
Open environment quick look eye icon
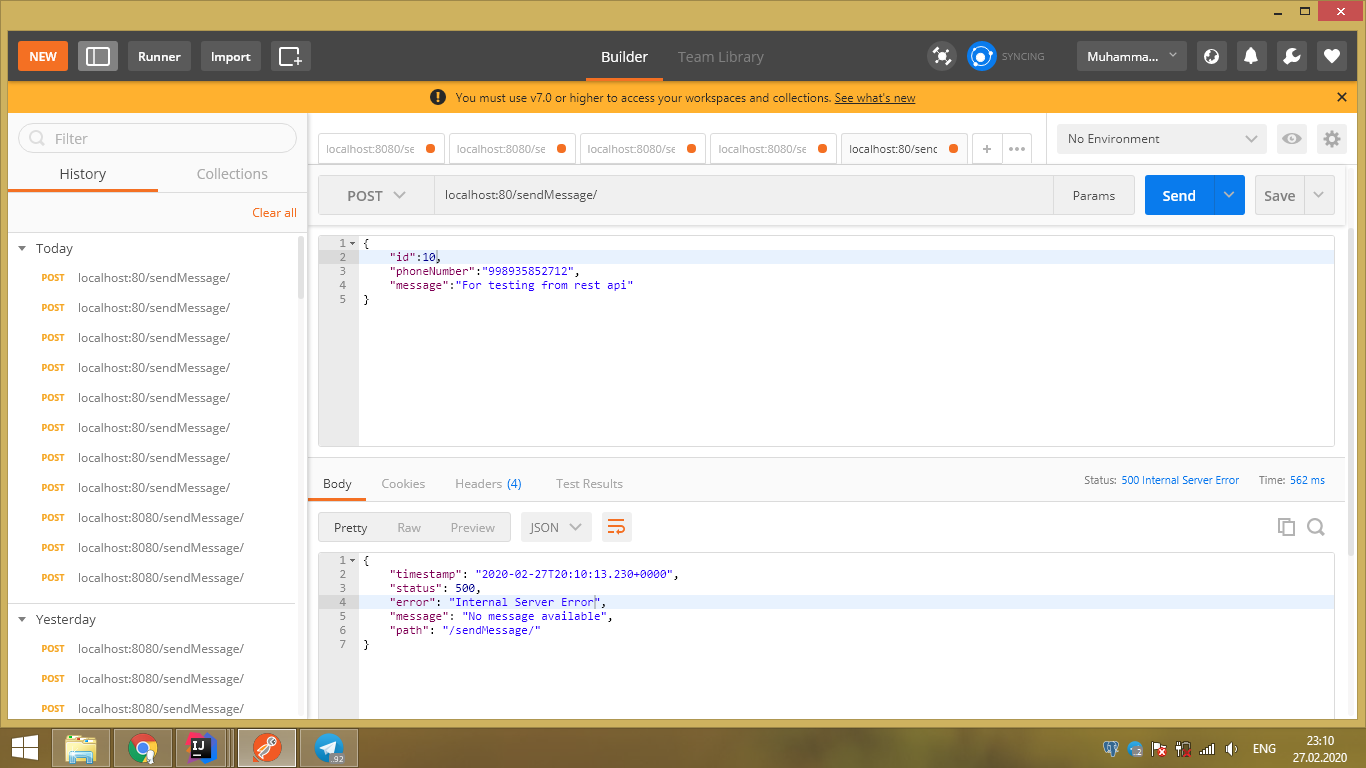coord(1292,139)
